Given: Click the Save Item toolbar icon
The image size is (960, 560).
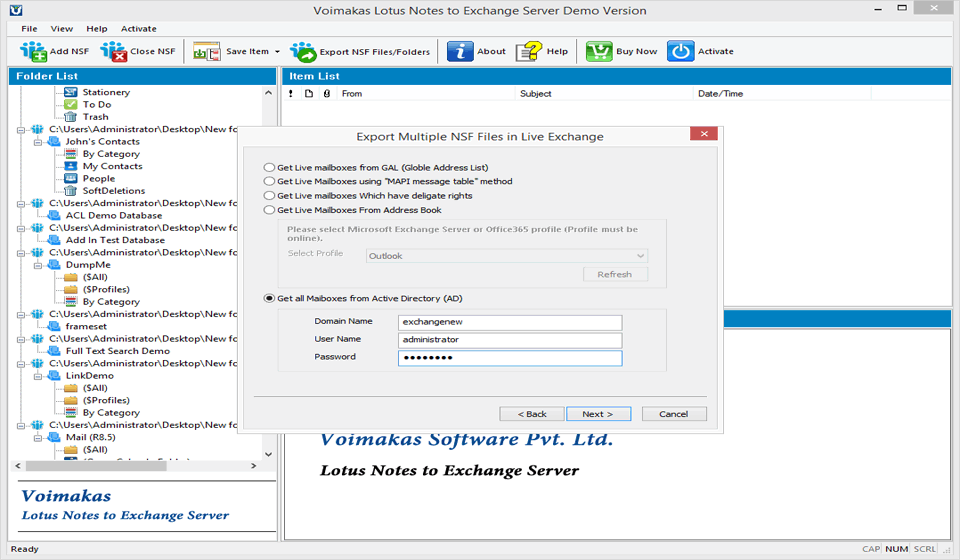Looking at the screenshot, I should [x=207, y=52].
